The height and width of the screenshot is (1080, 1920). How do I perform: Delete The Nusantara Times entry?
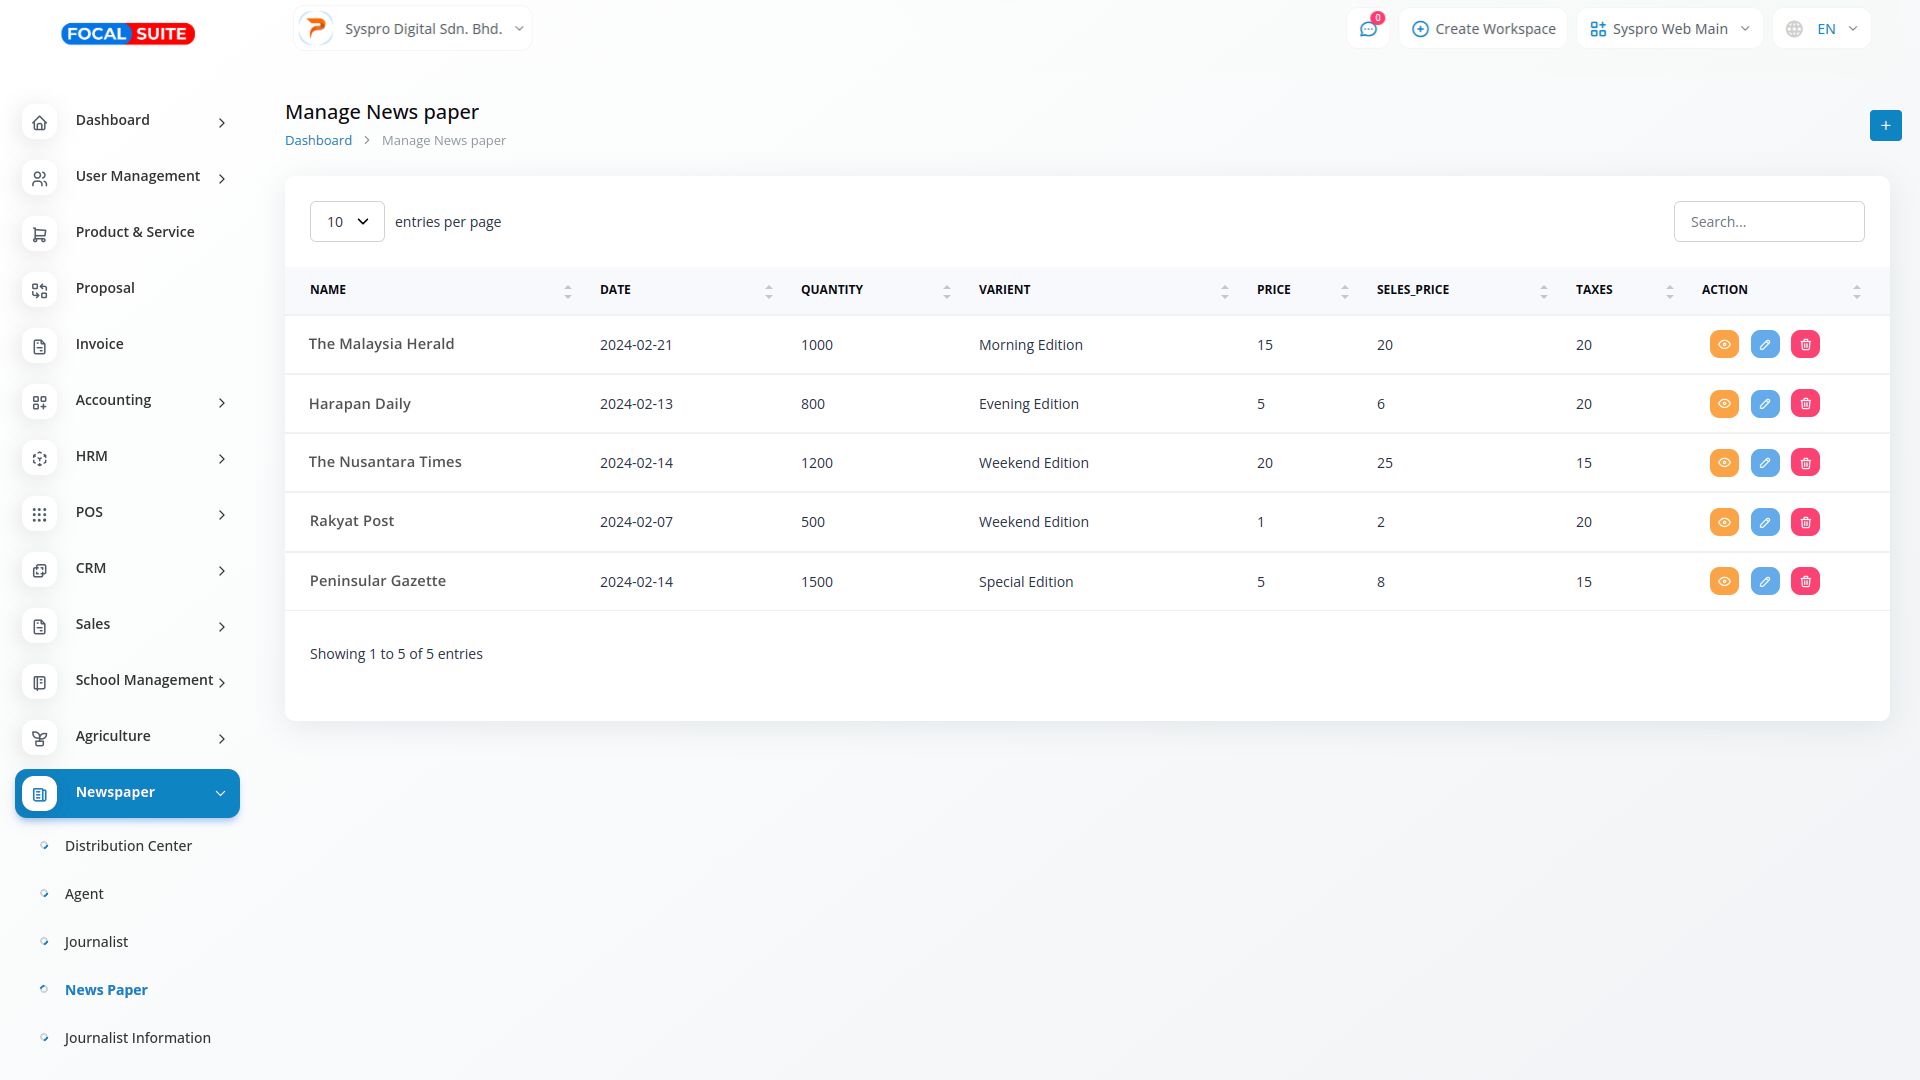[x=1805, y=463]
